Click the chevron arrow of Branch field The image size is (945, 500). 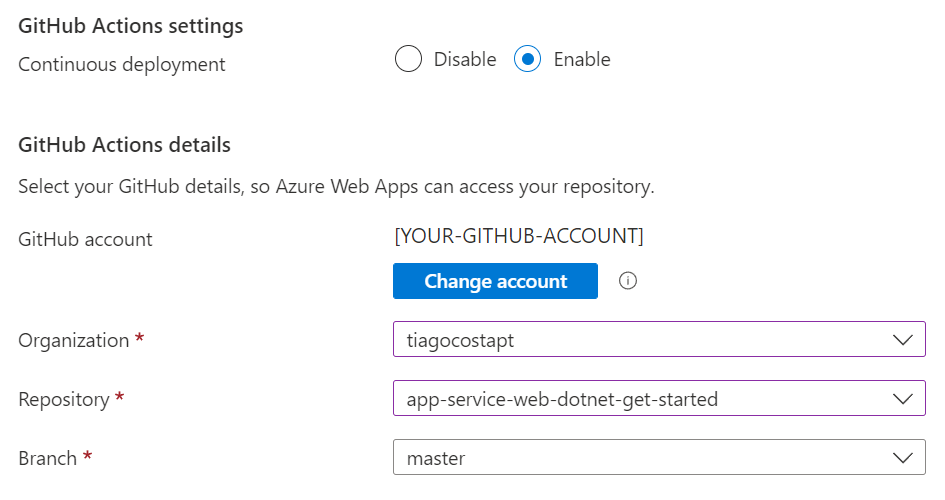click(x=902, y=458)
